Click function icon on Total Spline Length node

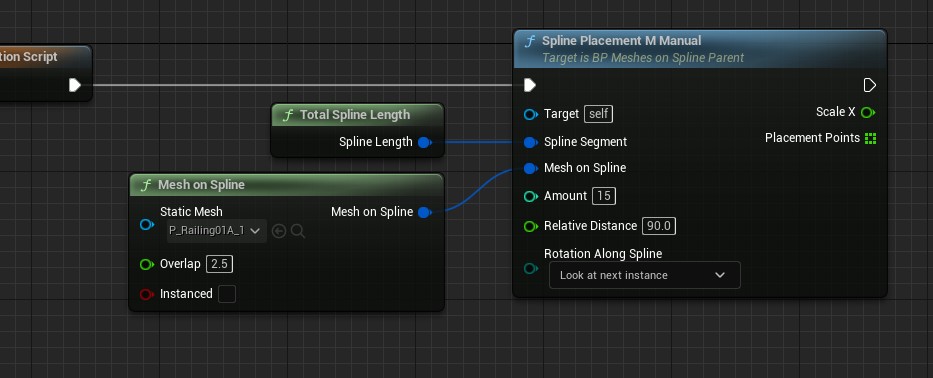point(288,115)
